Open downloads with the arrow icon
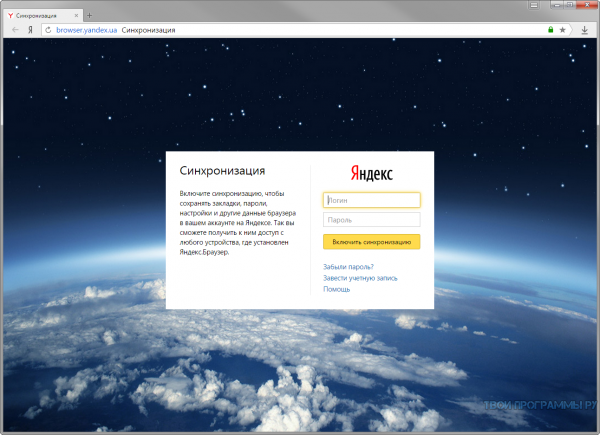Screen dimensions: 600x435 [x=584, y=30]
